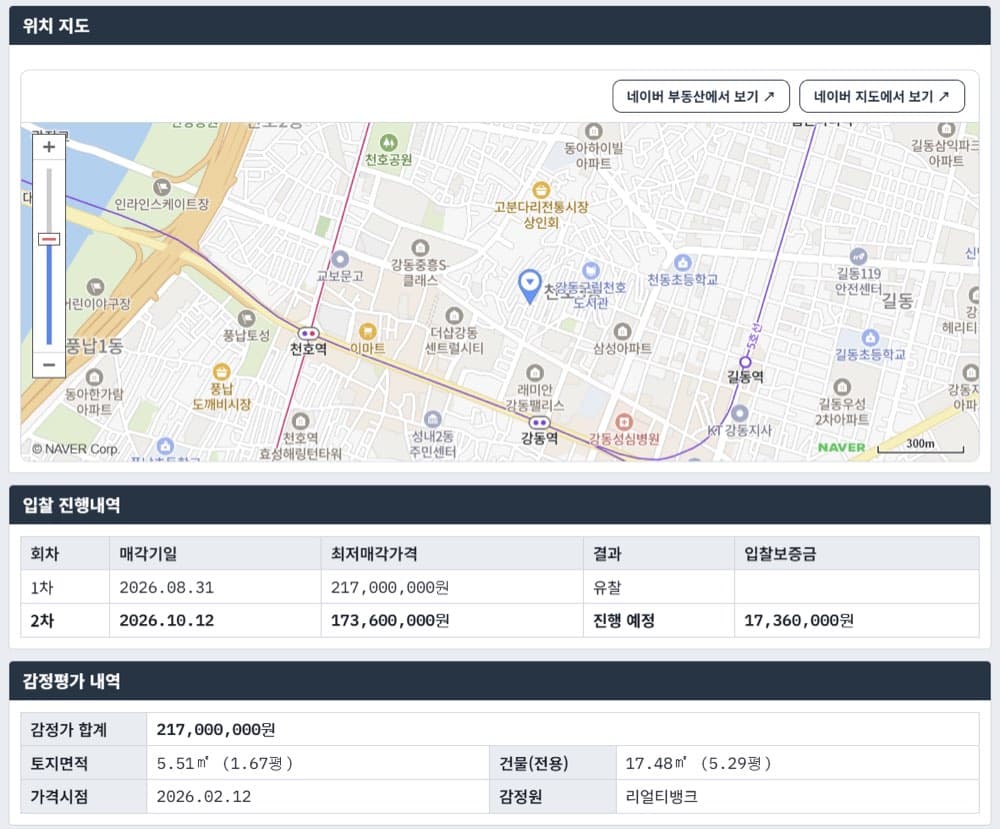Click 동아하이빌 아파트 building icon
Viewport: 1000px width, 829px height.
[593, 131]
